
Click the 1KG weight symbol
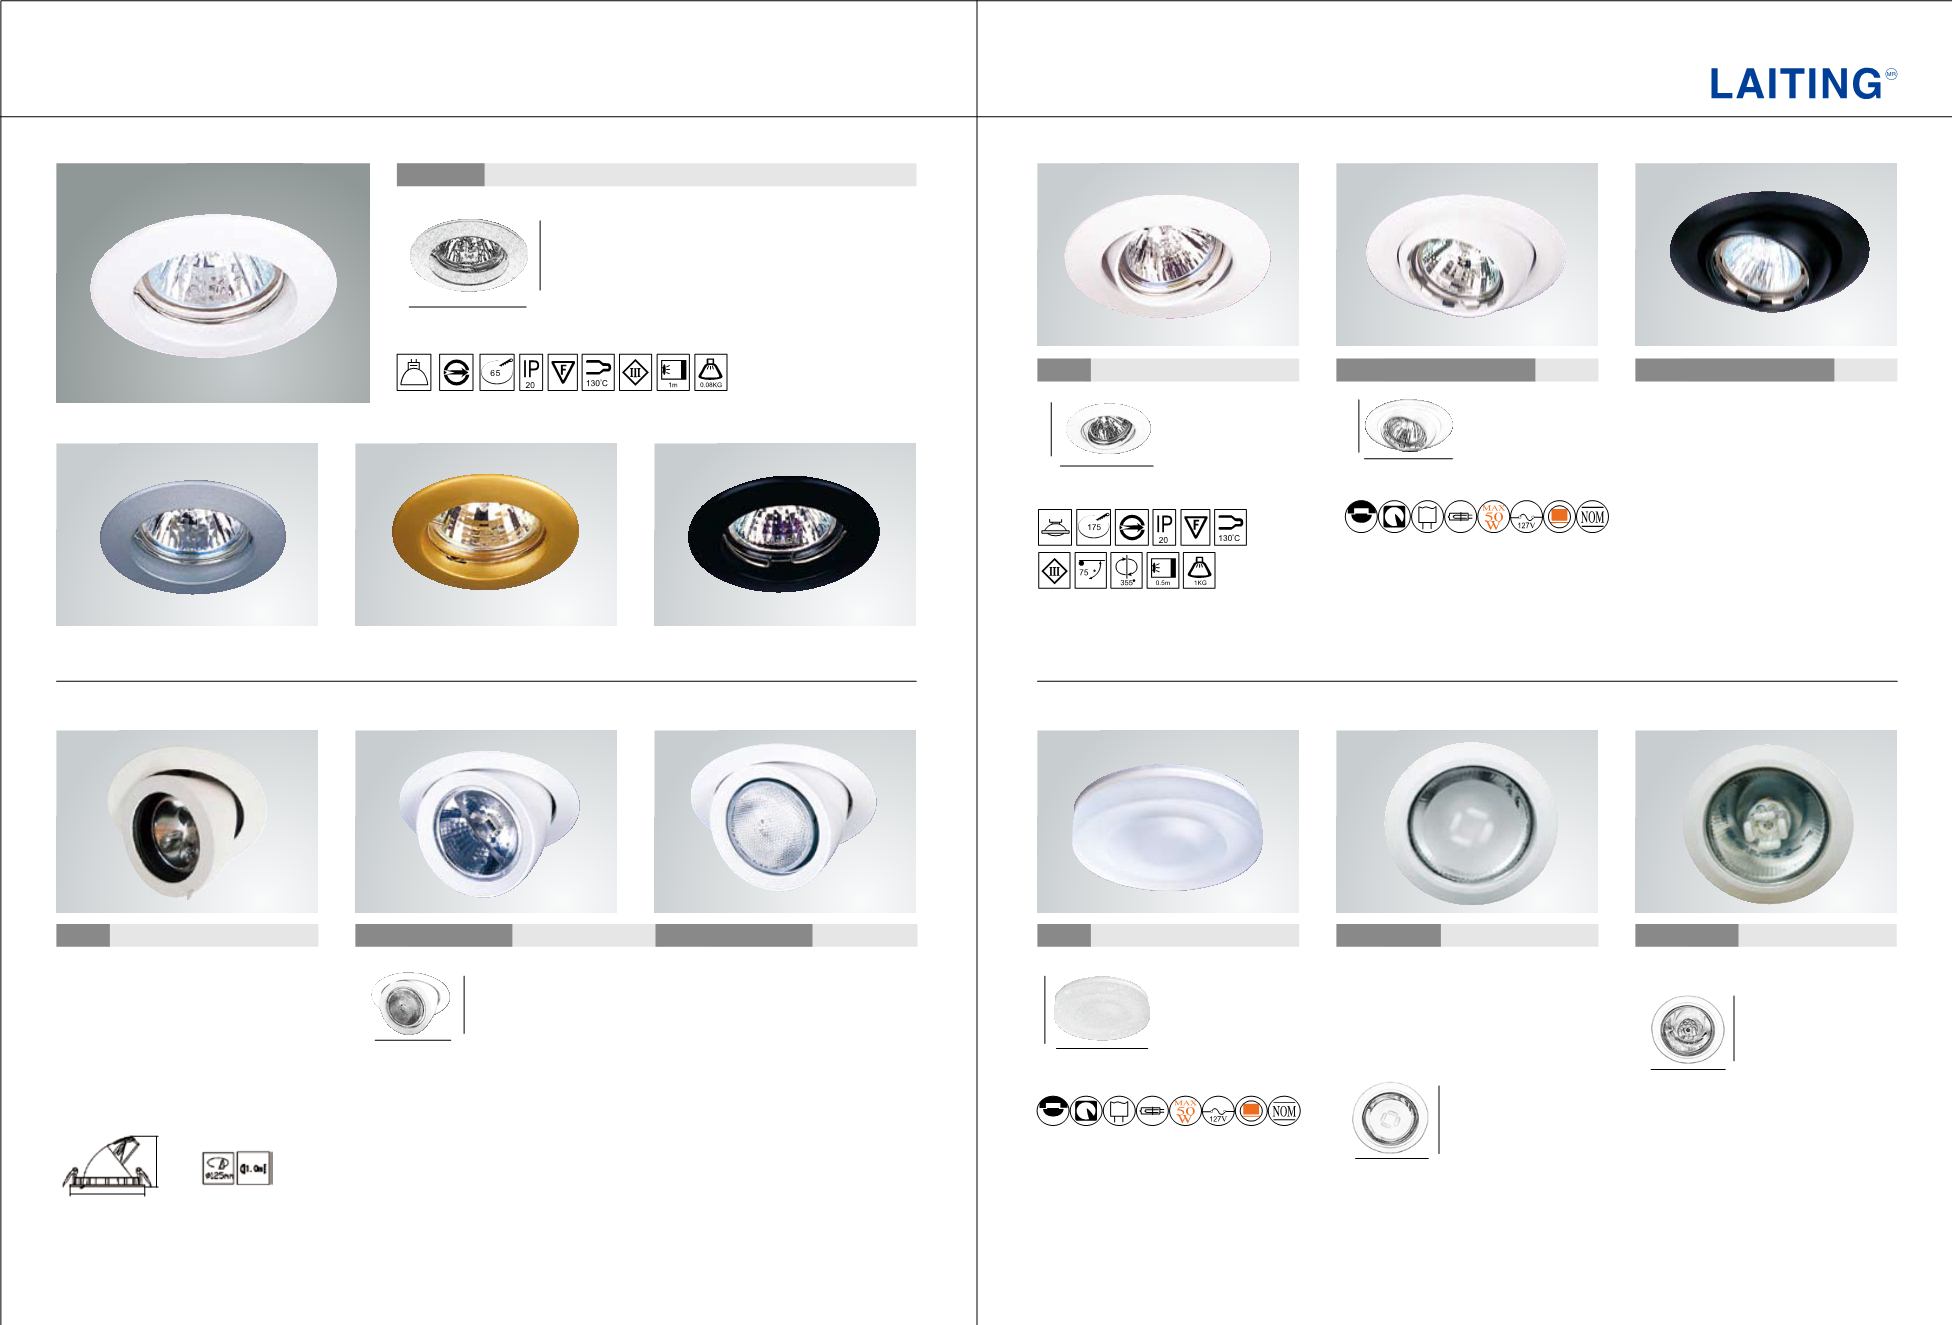click(x=1198, y=571)
